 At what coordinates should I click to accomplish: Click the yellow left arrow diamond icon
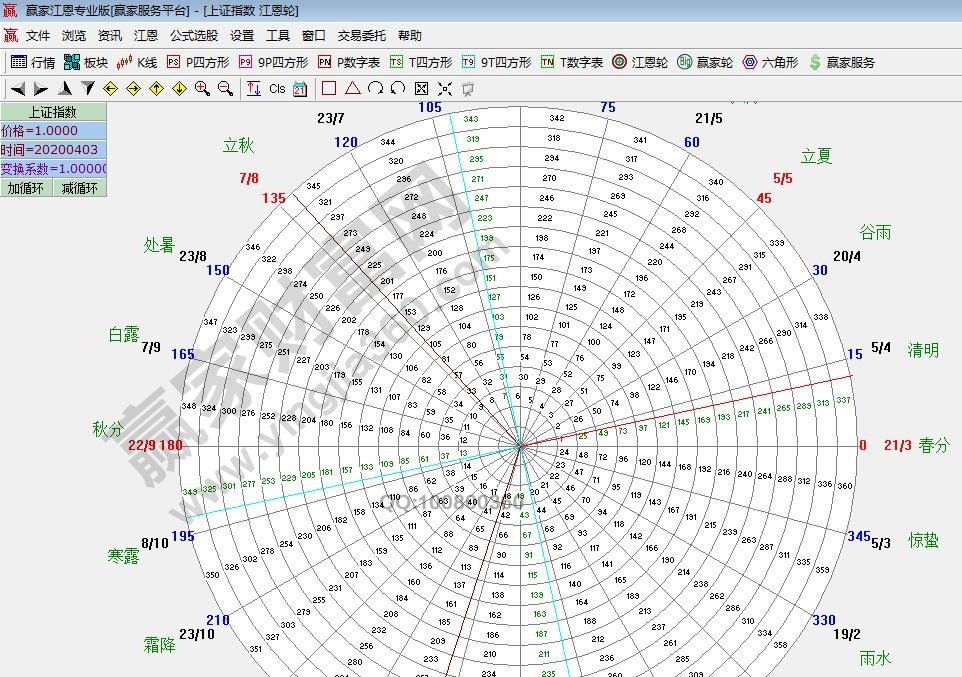[111, 89]
